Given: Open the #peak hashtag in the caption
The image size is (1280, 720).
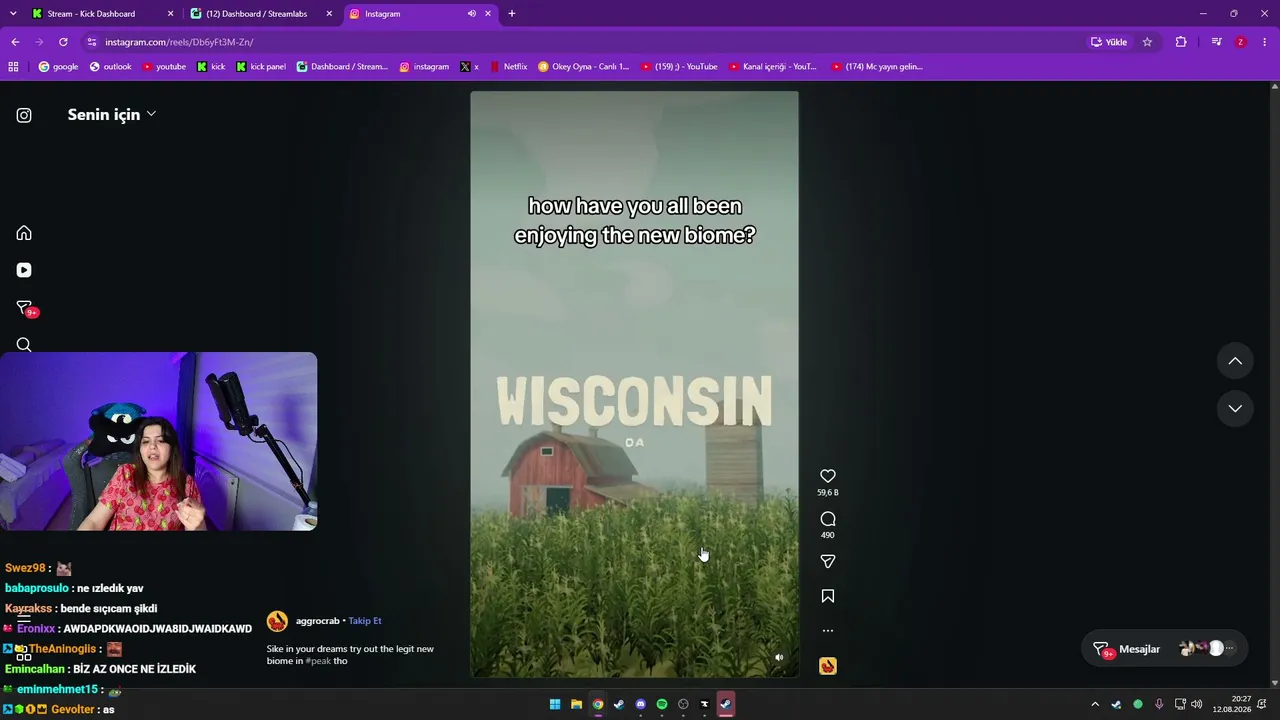Looking at the screenshot, I should click(318, 661).
